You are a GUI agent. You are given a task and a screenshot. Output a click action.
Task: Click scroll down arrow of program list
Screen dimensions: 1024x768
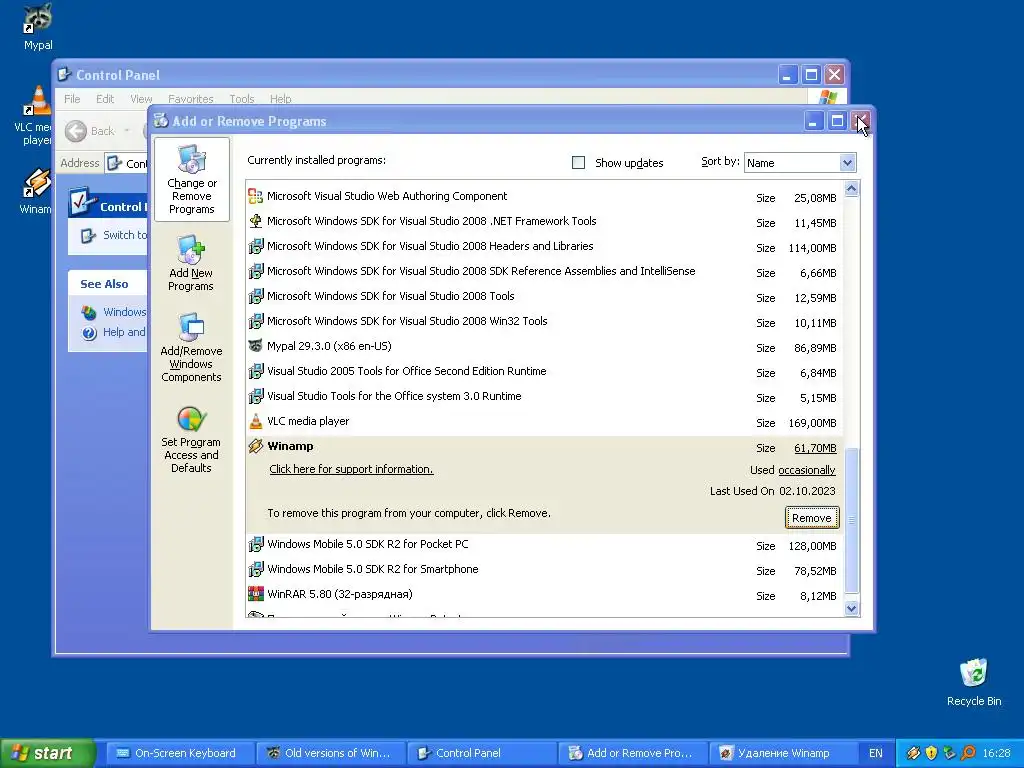[x=852, y=609]
